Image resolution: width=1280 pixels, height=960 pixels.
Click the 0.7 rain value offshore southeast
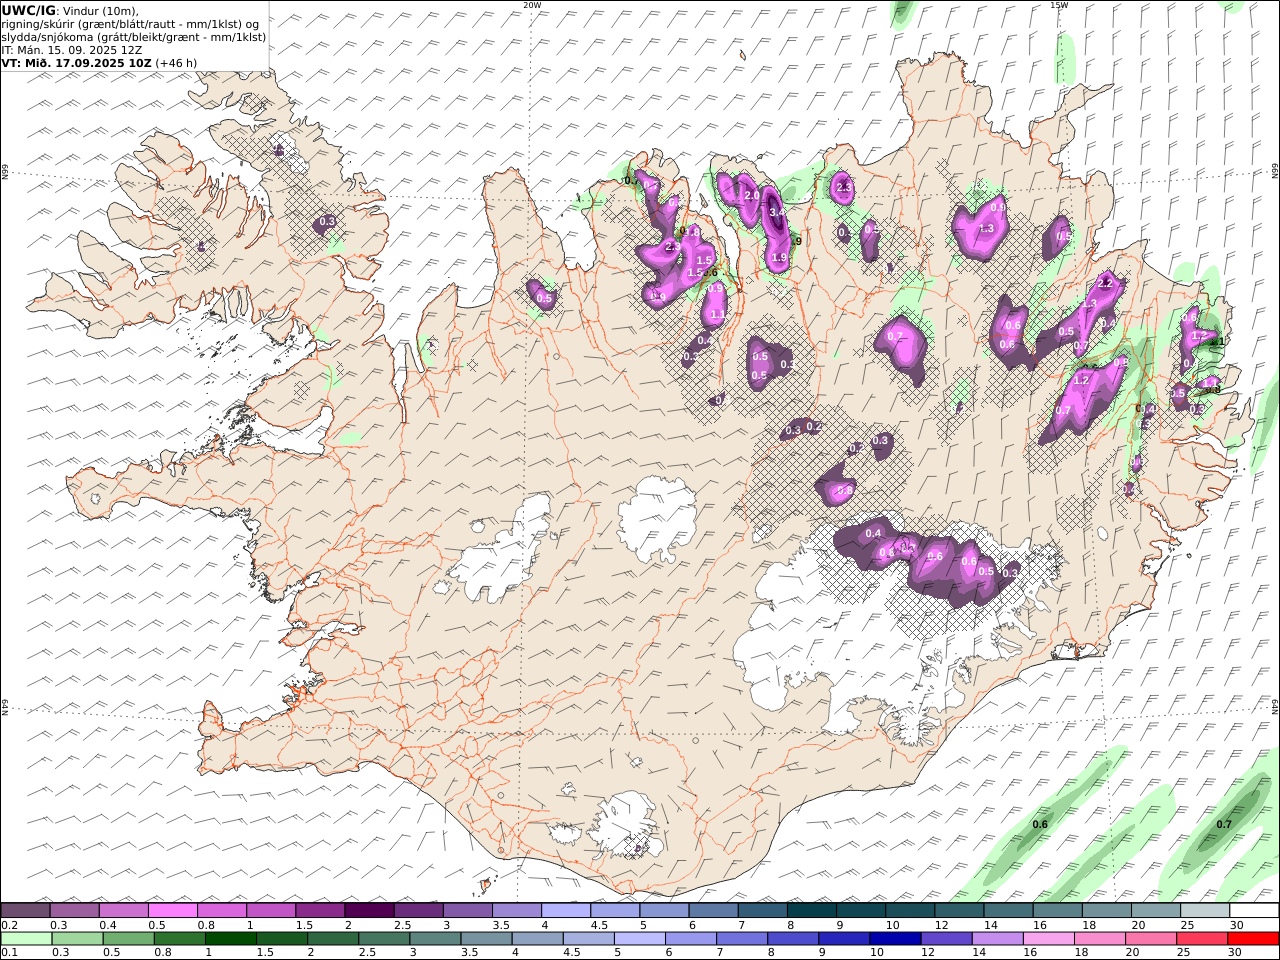coord(1224,824)
